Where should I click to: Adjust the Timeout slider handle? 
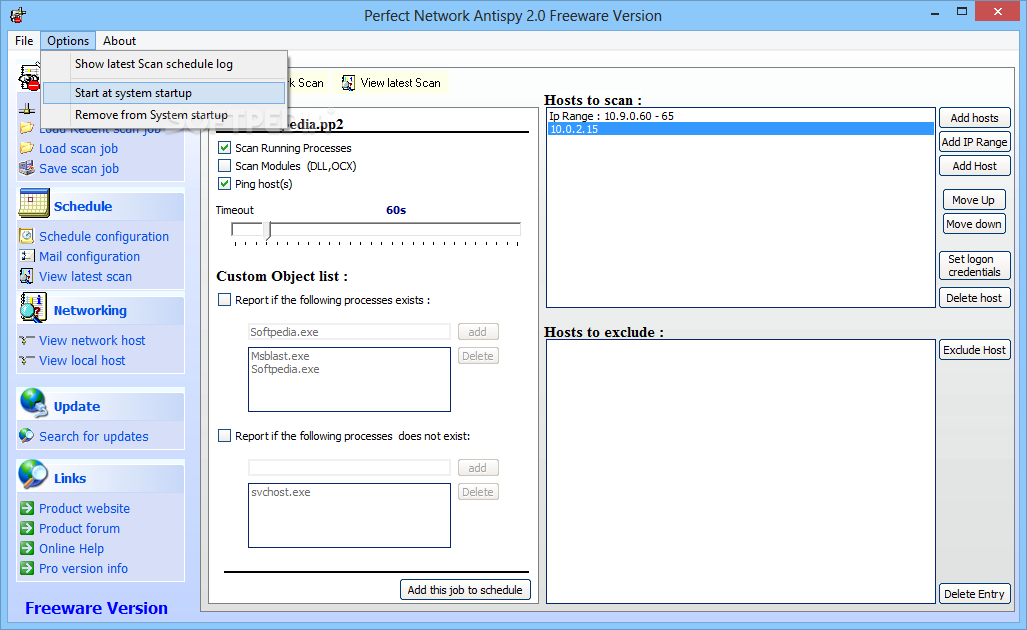click(x=268, y=230)
